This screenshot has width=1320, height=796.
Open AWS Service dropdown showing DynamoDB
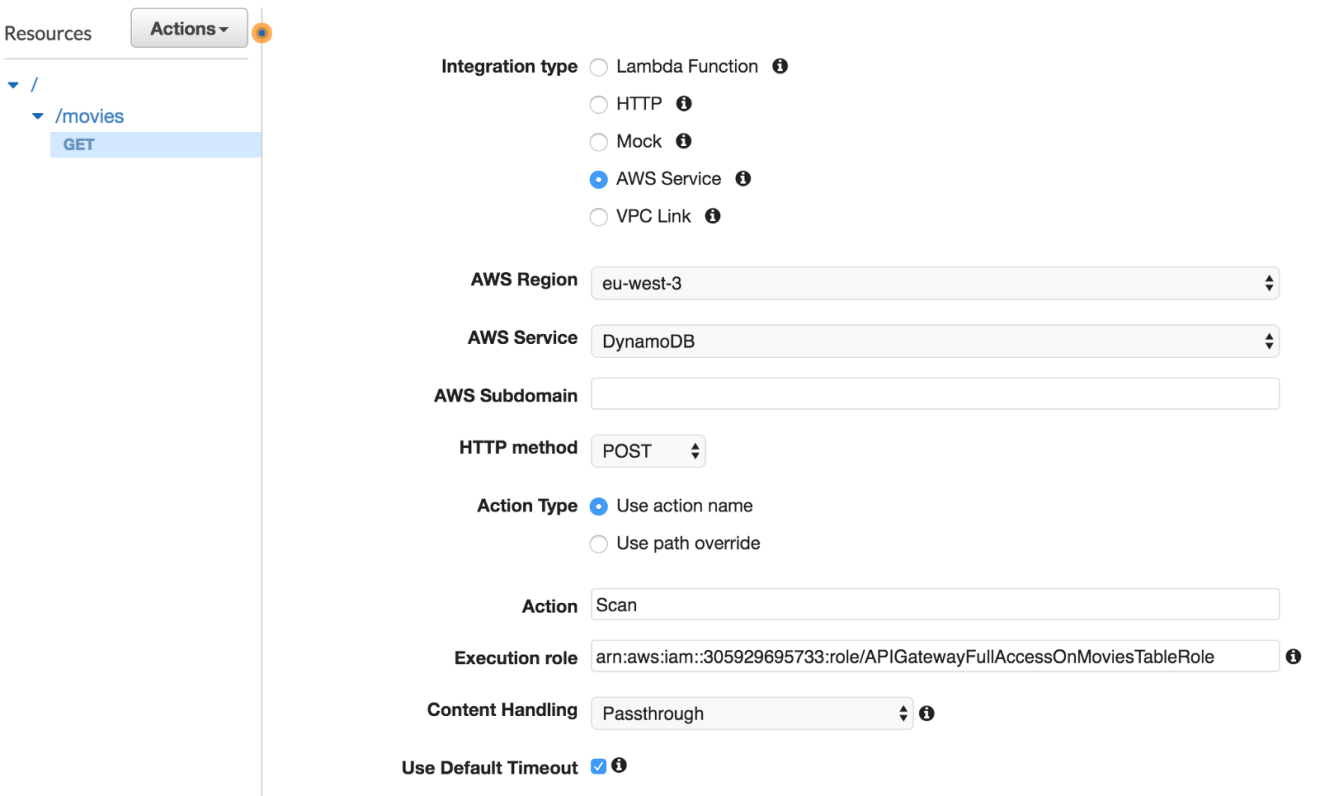tap(935, 341)
